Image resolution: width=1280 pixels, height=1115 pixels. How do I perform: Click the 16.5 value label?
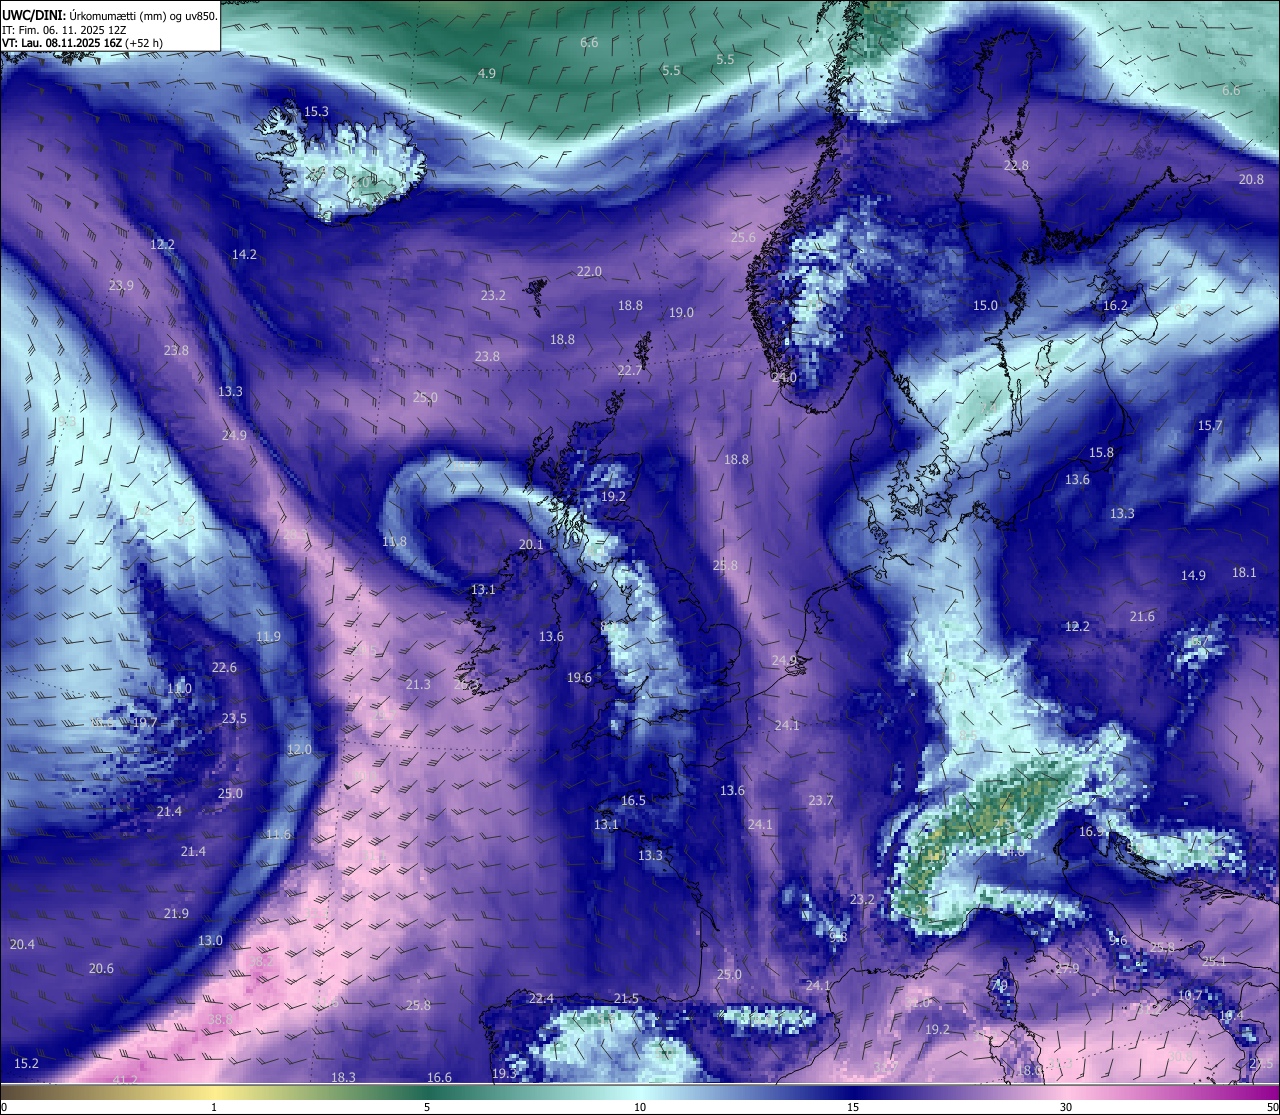pyautogui.click(x=633, y=801)
